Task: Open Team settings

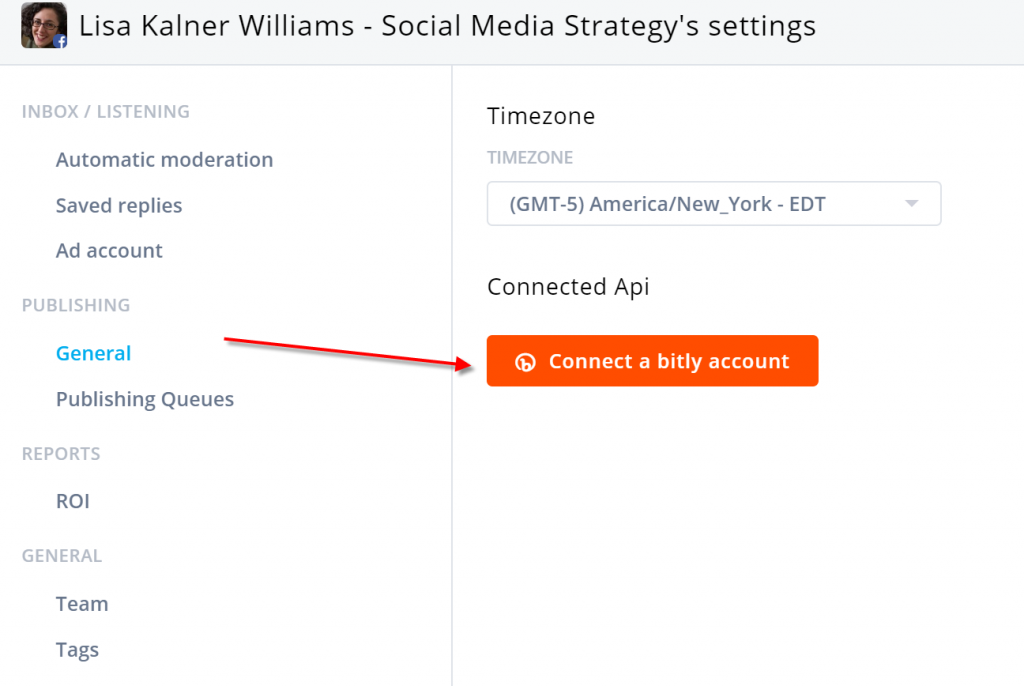Action: tap(82, 604)
